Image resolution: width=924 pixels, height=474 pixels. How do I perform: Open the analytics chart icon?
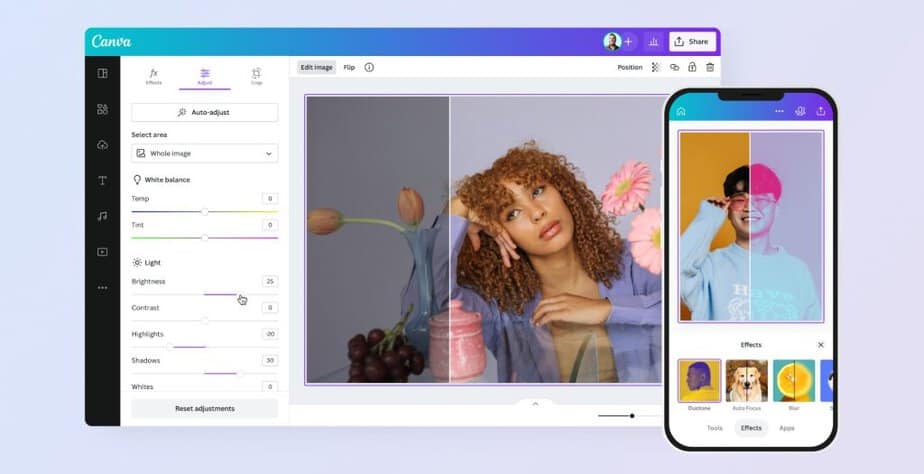point(653,41)
